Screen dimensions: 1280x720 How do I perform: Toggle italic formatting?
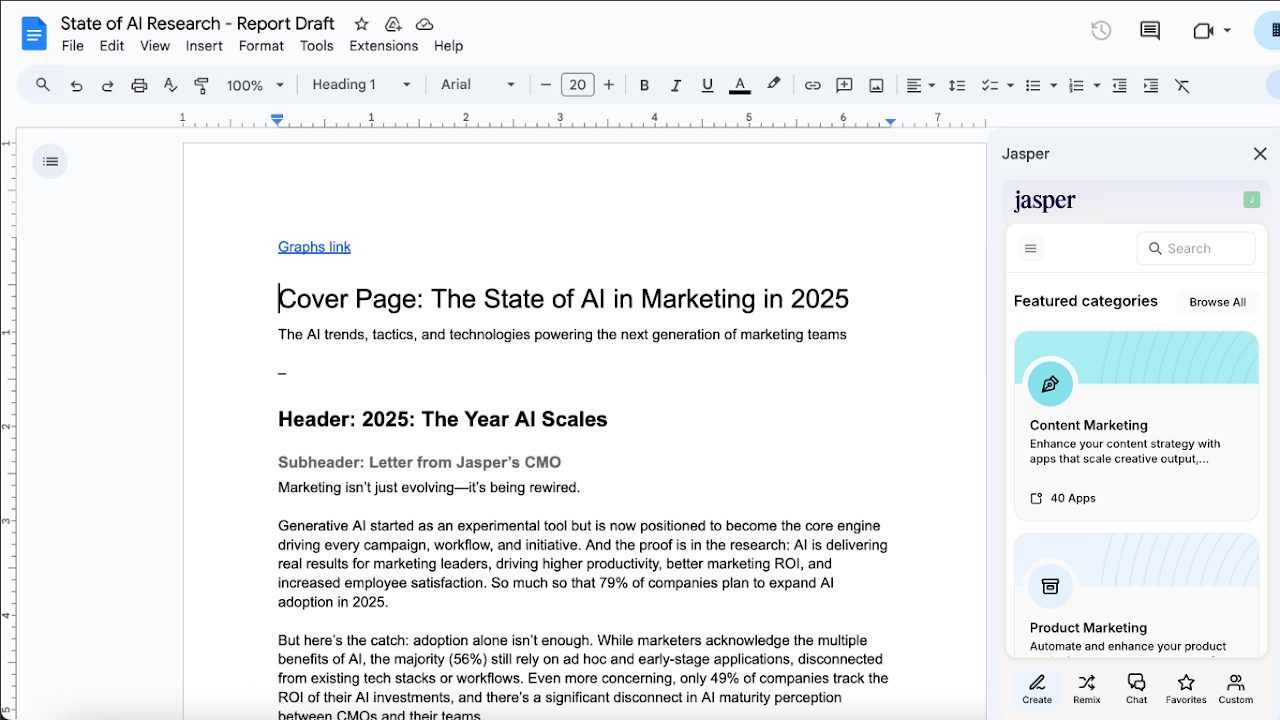point(676,85)
